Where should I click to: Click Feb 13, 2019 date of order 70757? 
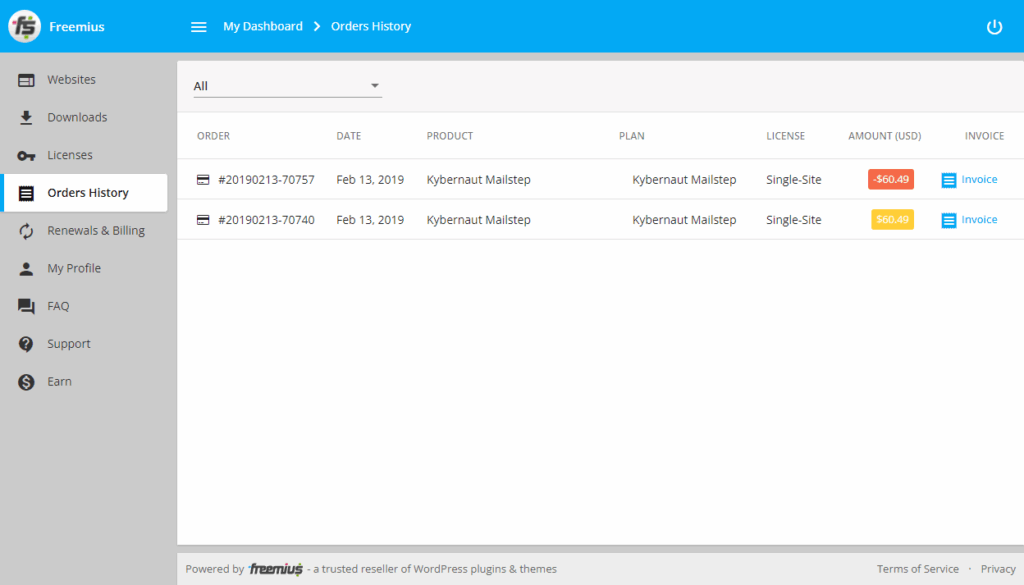coord(370,180)
